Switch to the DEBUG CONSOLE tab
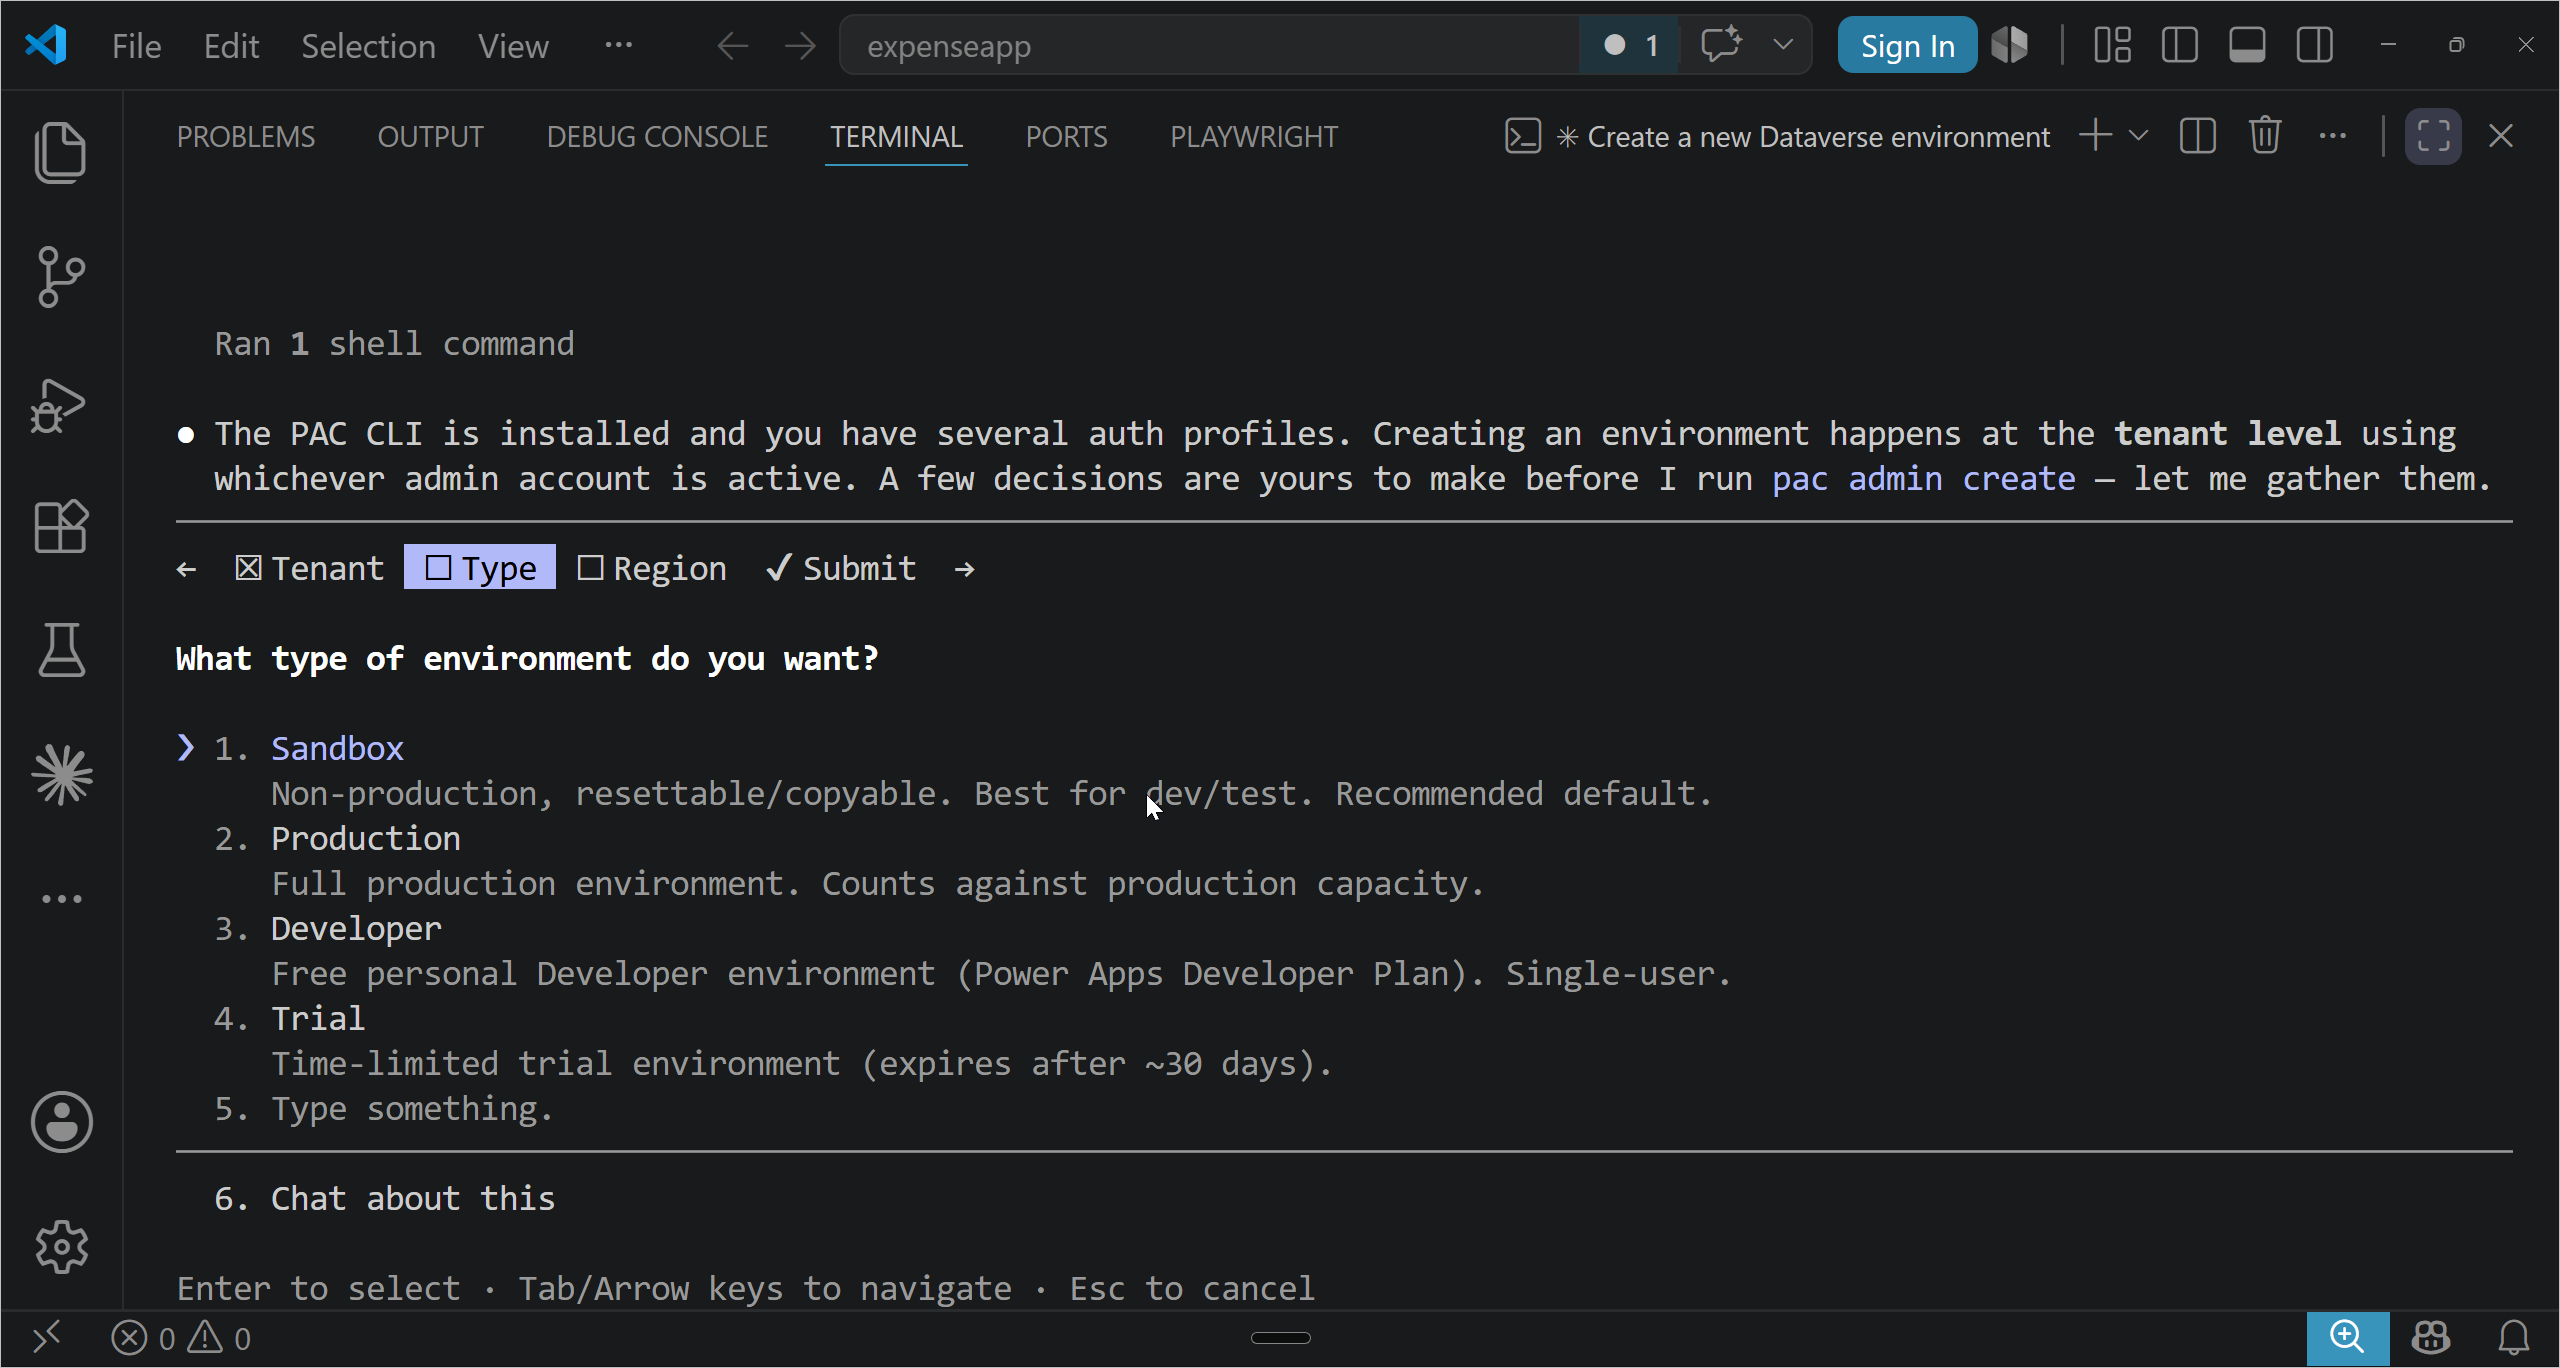Screen dimensions: 2560x1368 pyautogui.click(x=657, y=136)
